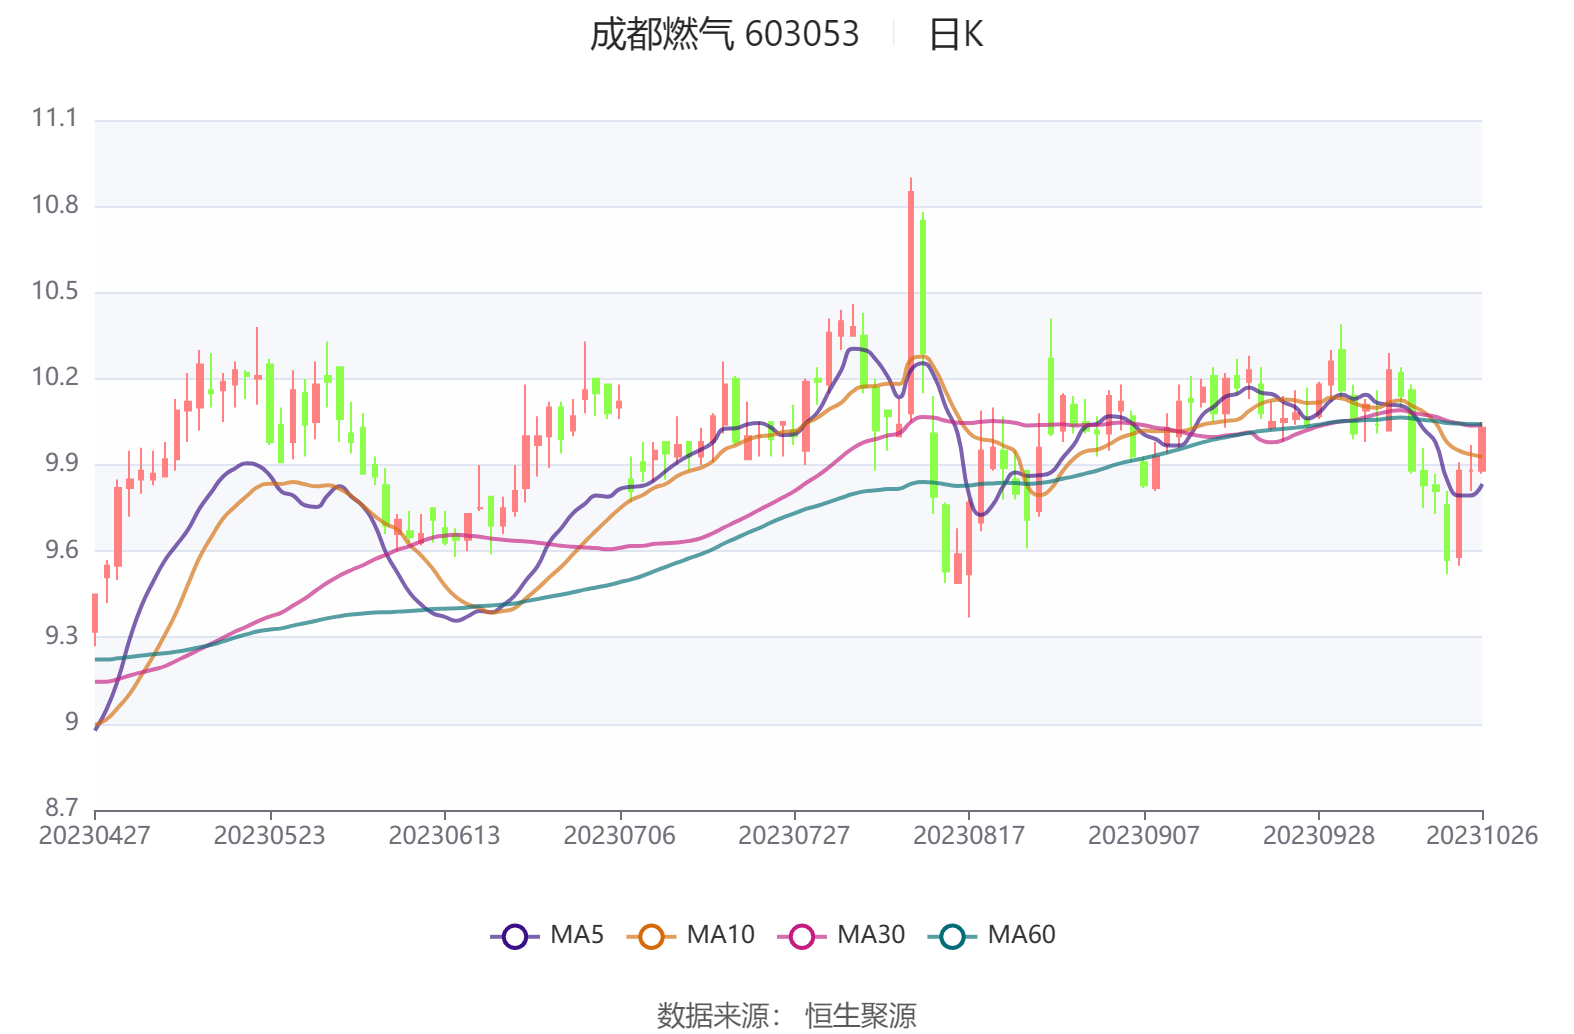This screenshot has height=1034, width=1574.
Task: Click x-axis date label 20230727
Action: pos(794,836)
